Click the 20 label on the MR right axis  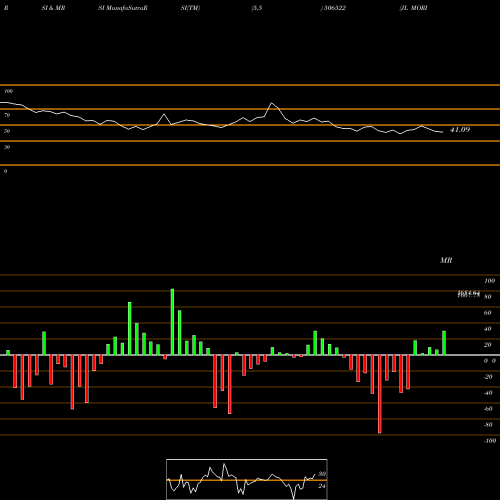[488, 345]
